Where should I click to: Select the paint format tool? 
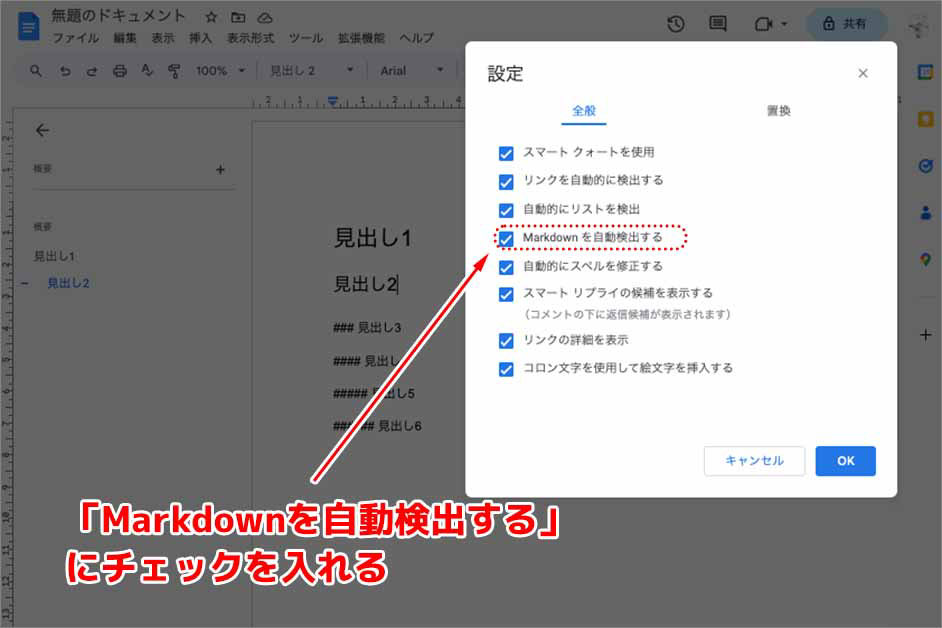[x=175, y=70]
